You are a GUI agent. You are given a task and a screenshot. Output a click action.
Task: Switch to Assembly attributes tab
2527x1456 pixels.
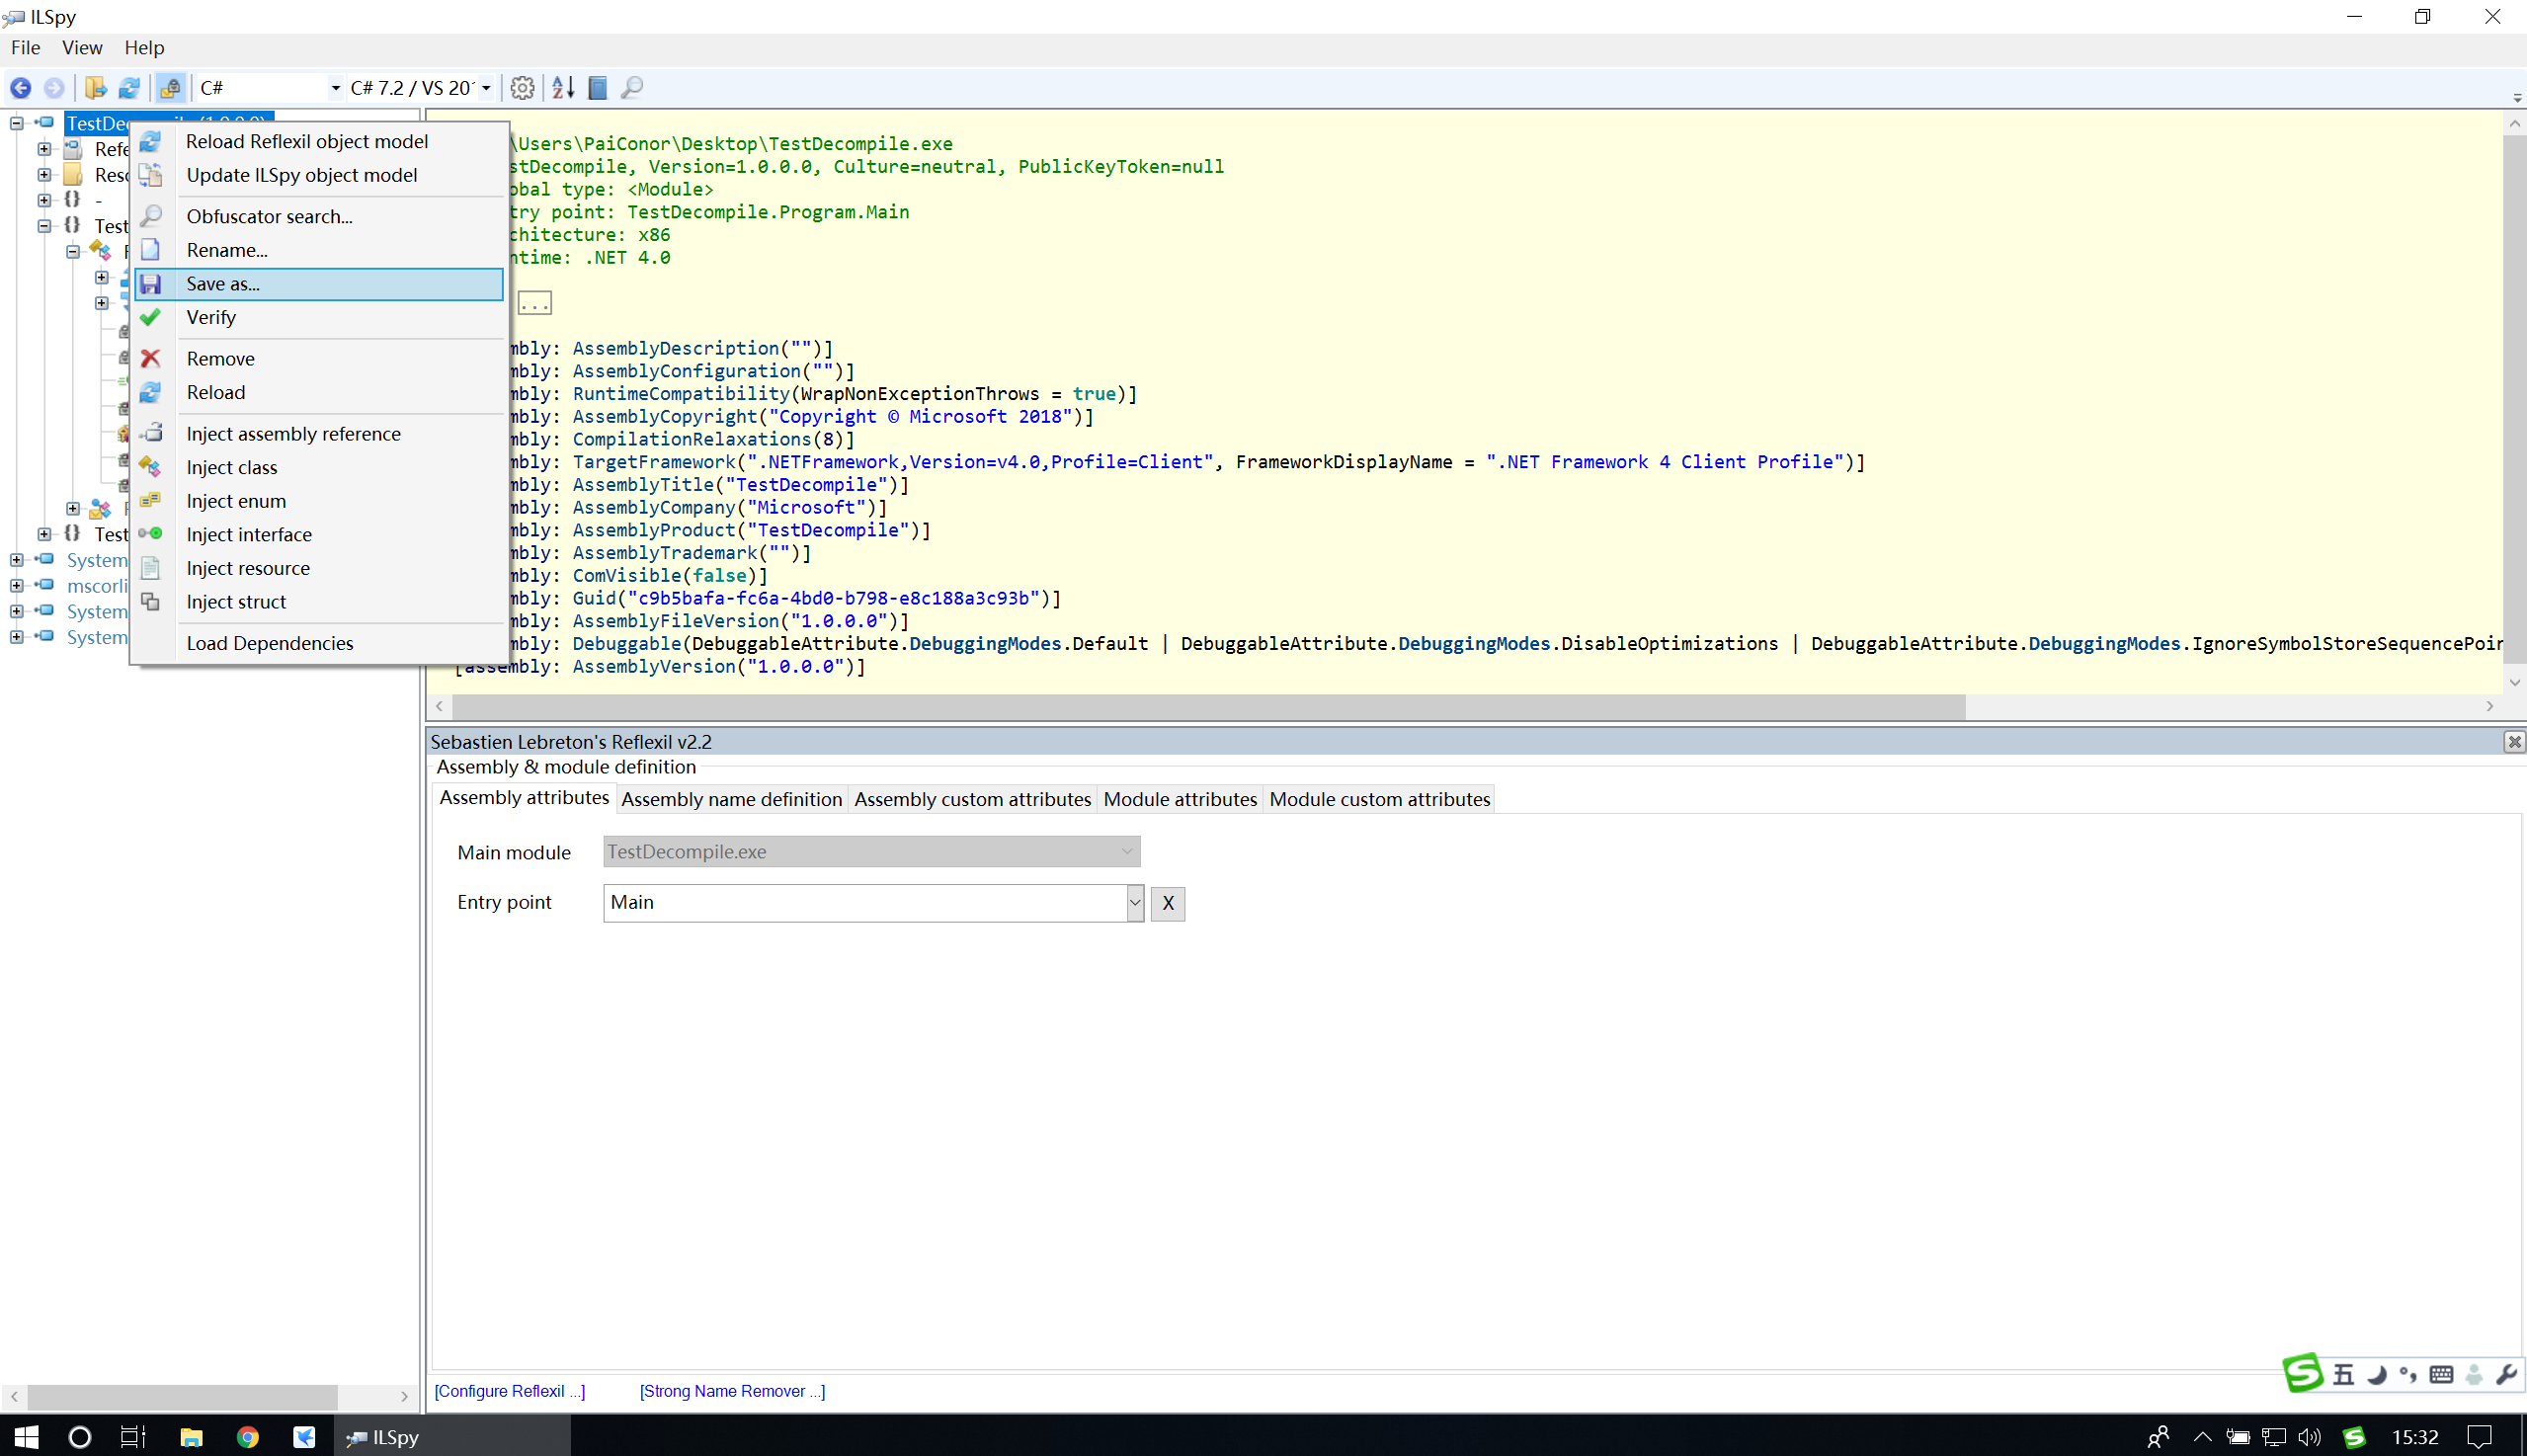[524, 798]
